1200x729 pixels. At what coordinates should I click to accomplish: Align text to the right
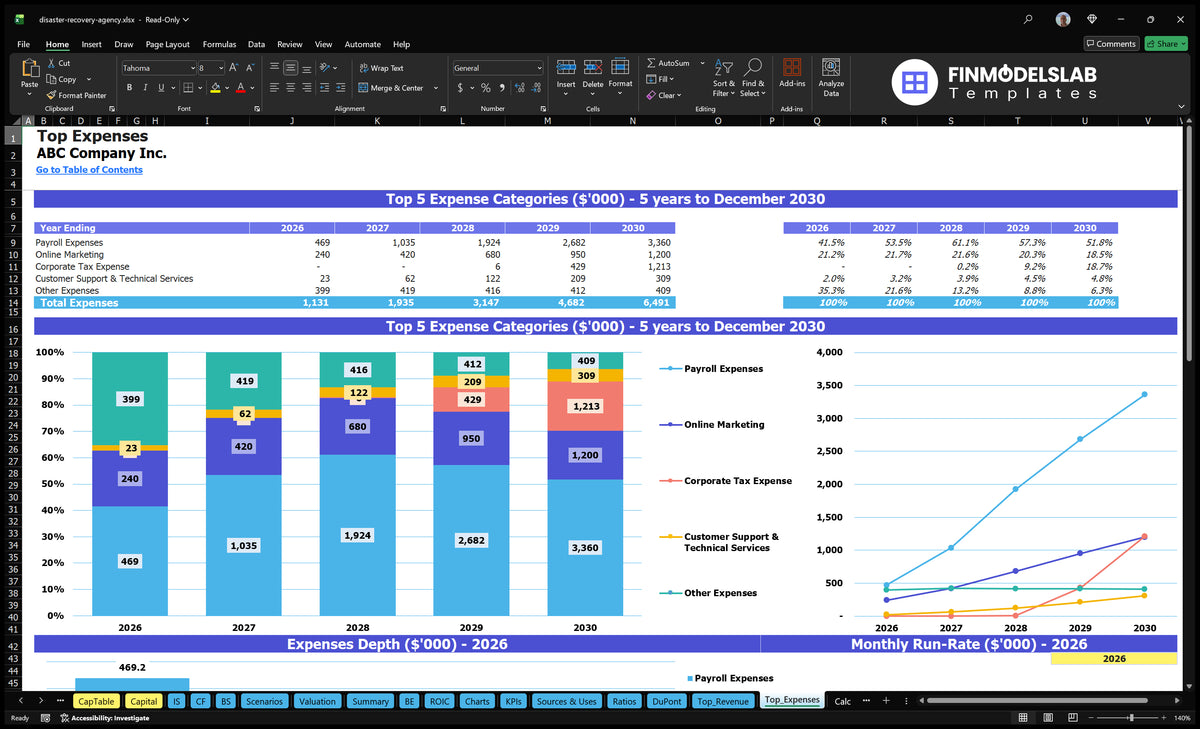point(307,88)
